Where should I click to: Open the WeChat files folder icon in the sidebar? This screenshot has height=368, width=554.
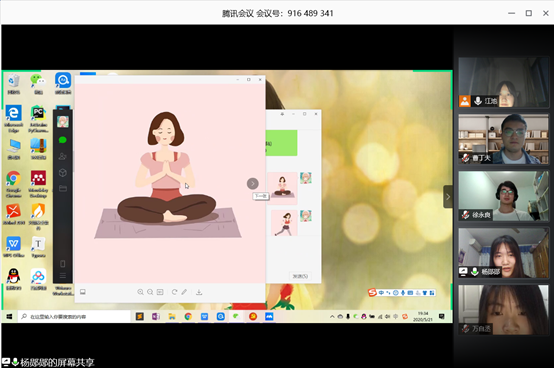point(63,188)
